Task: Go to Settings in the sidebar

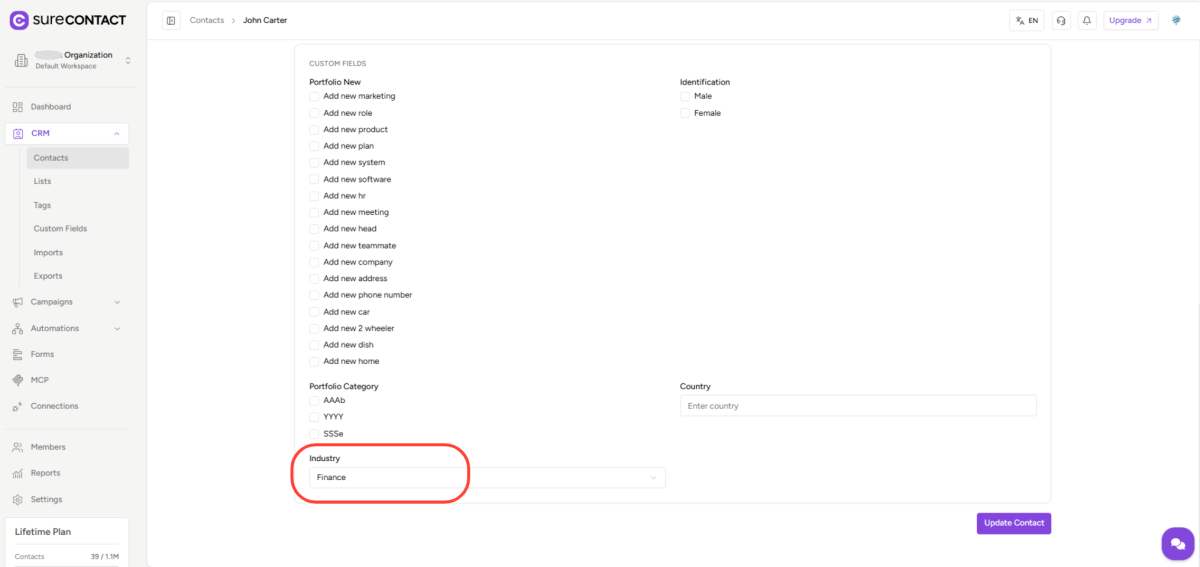Action: tap(46, 499)
